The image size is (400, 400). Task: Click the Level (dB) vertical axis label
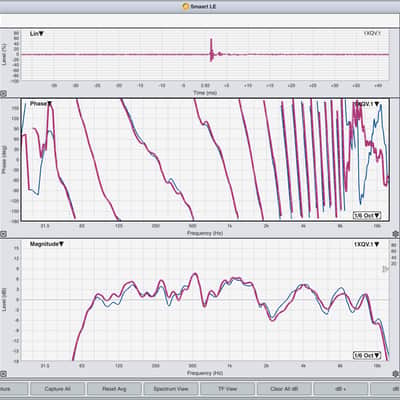click(x=4, y=300)
